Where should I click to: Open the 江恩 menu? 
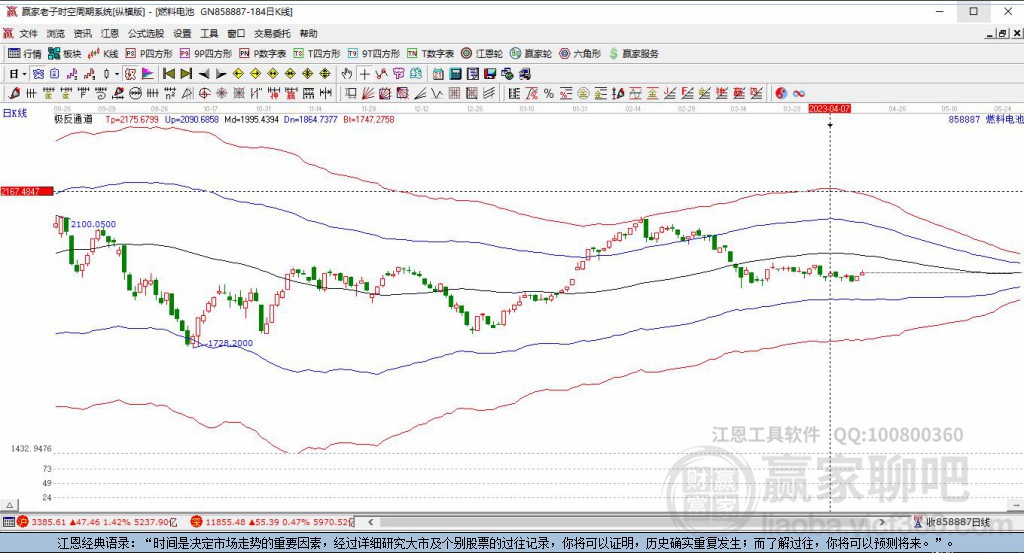(110, 33)
